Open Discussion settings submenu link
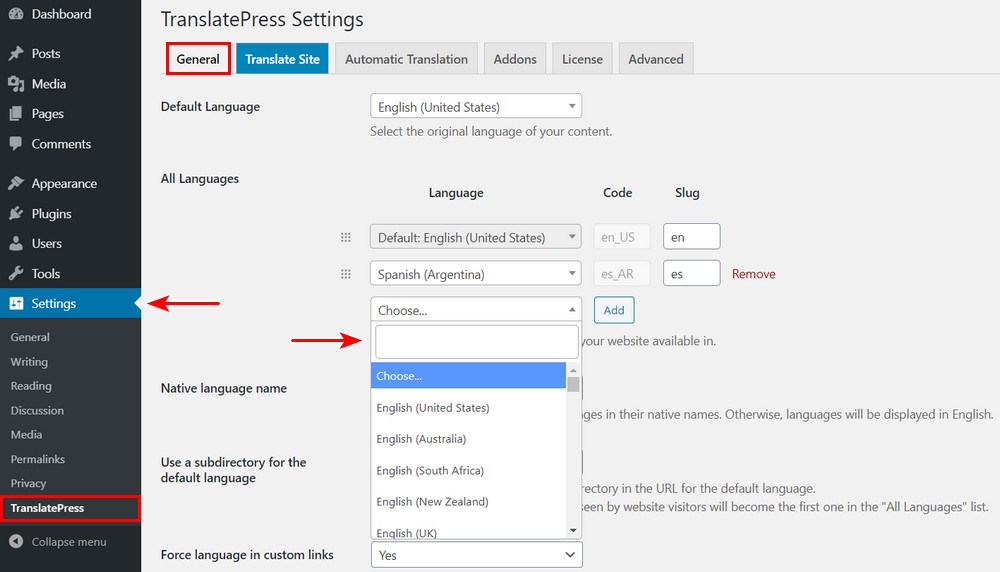The width and height of the screenshot is (1000, 572). (37, 410)
